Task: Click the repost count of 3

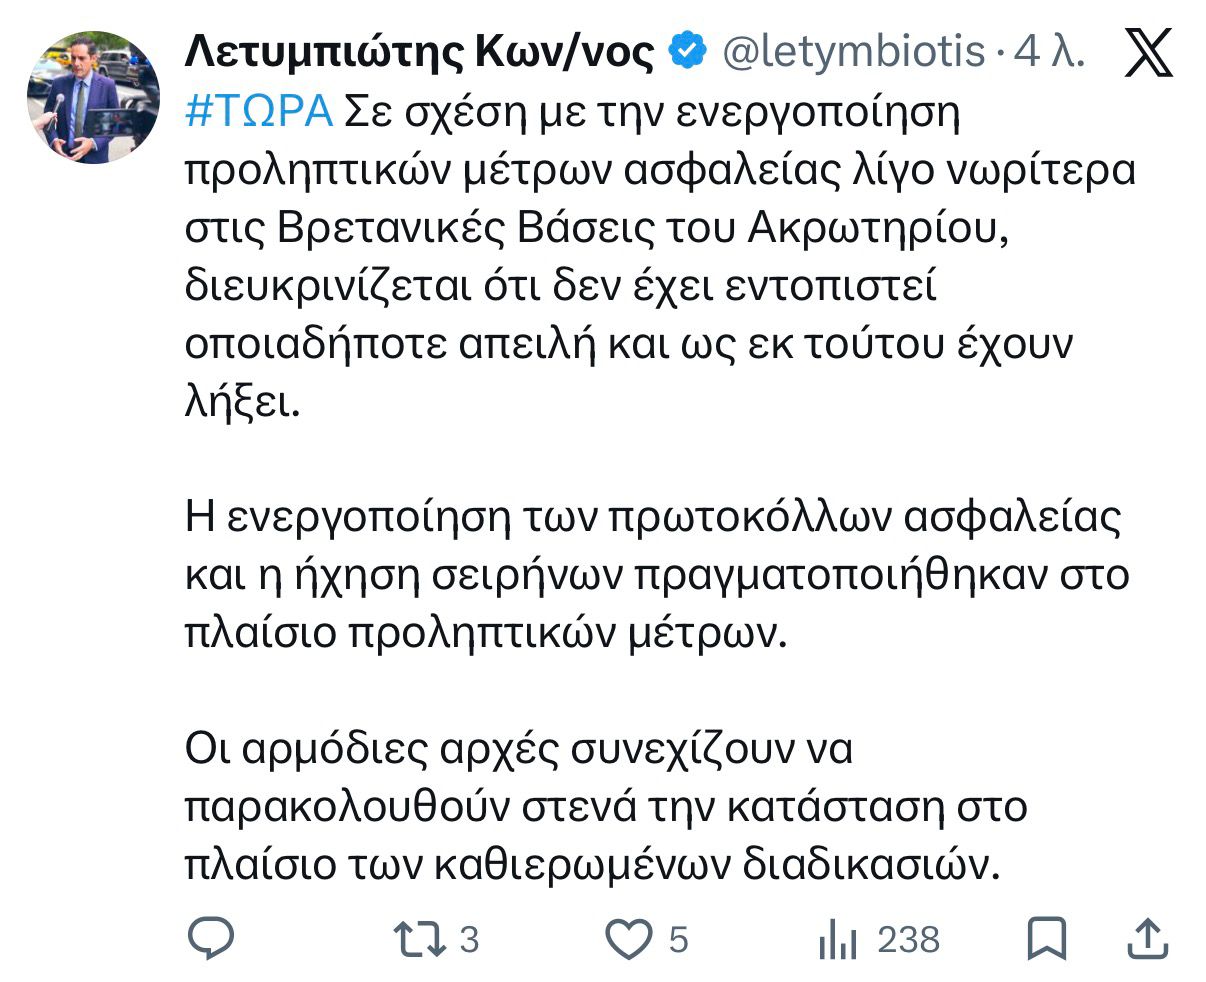Action: (x=469, y=940)
